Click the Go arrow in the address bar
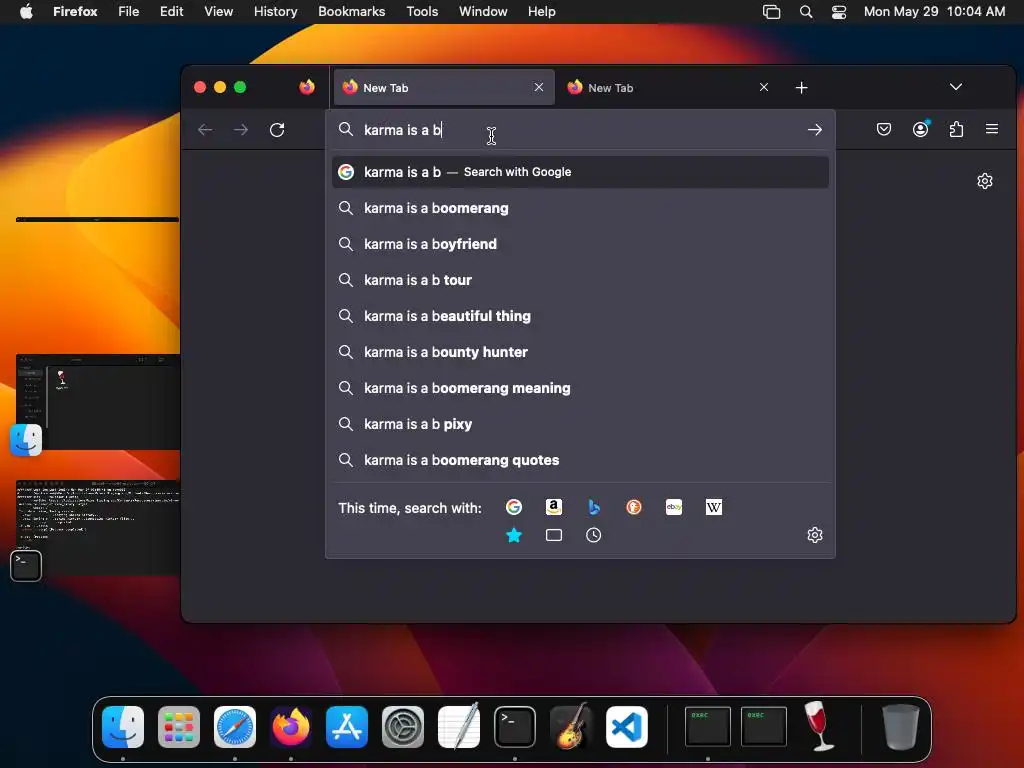 (814, 130)
